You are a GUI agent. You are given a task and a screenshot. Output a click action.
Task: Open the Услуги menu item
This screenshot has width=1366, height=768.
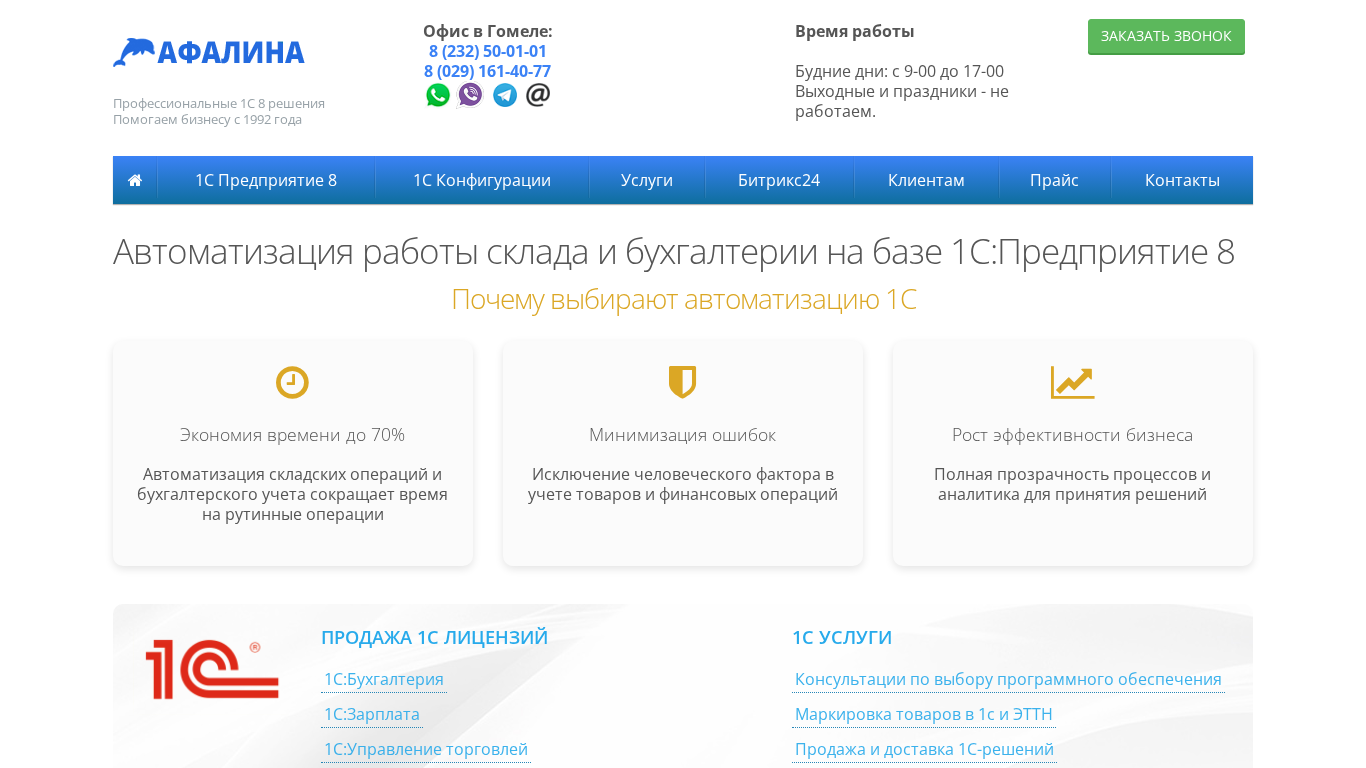647,180
